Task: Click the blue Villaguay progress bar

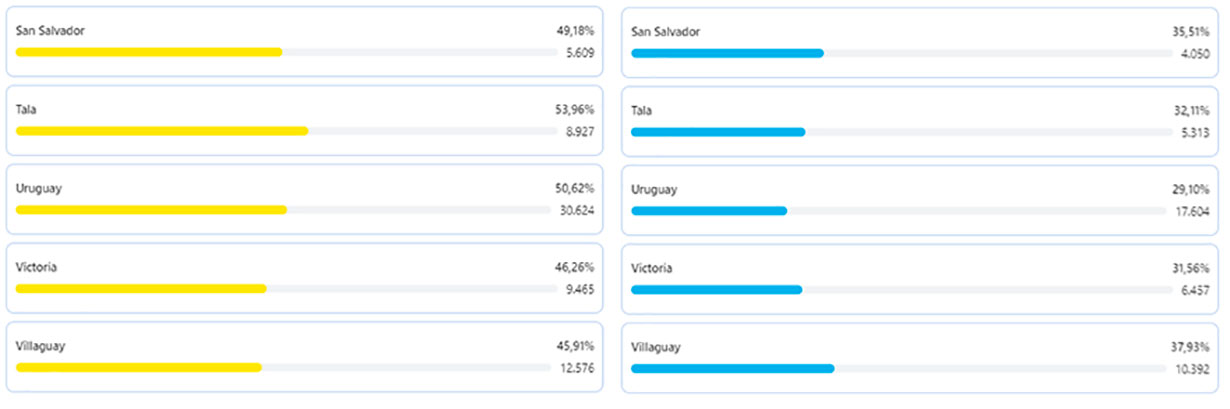Action: click(x=732, y=368)
